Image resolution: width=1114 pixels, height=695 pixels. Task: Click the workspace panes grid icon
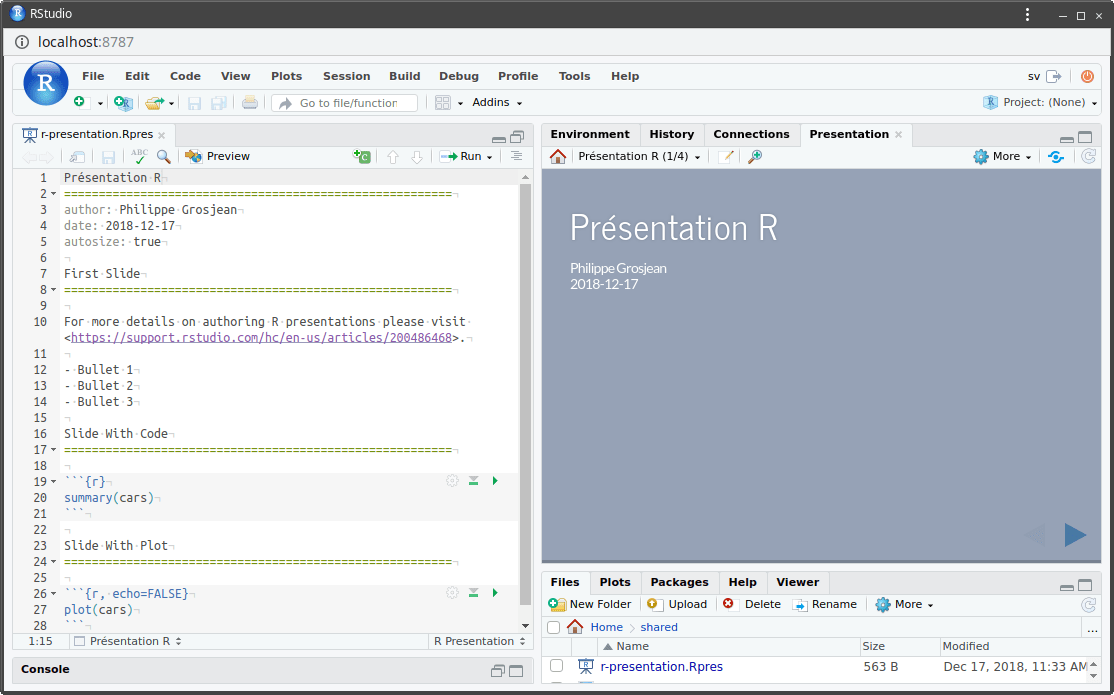(443, 103)
